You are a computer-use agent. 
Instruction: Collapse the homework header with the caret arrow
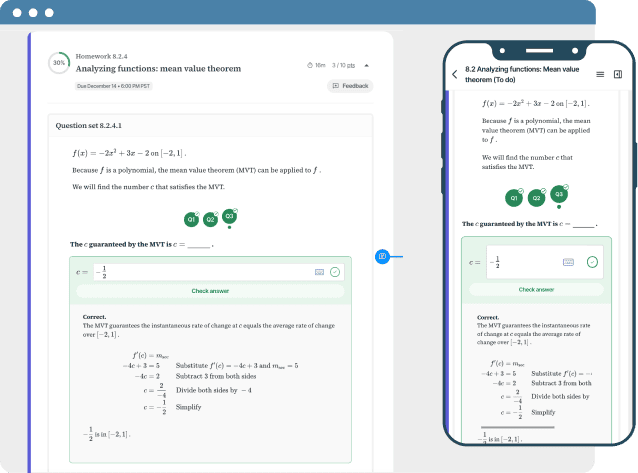coord(365,65)
